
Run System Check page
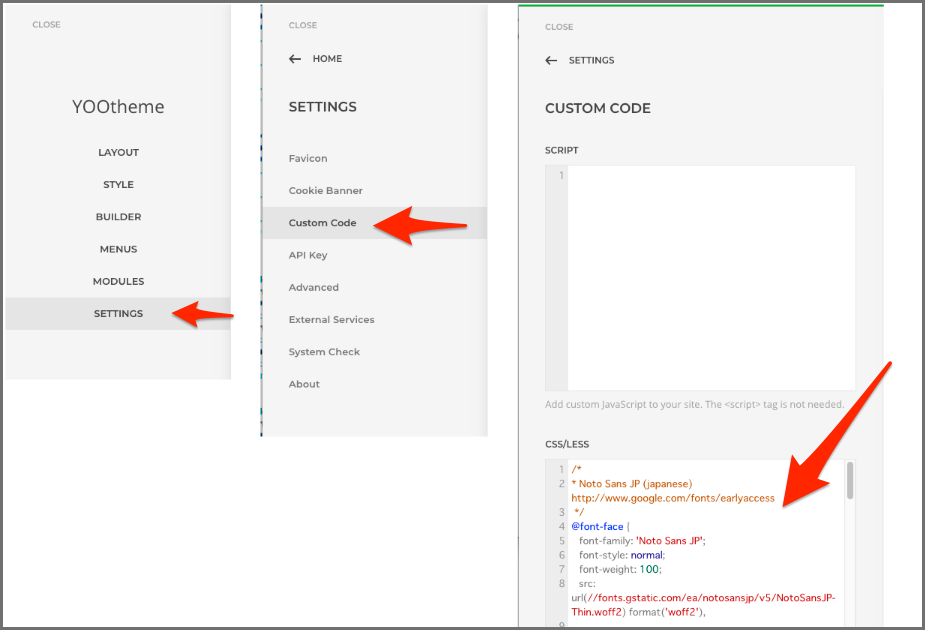pos(324,352)
